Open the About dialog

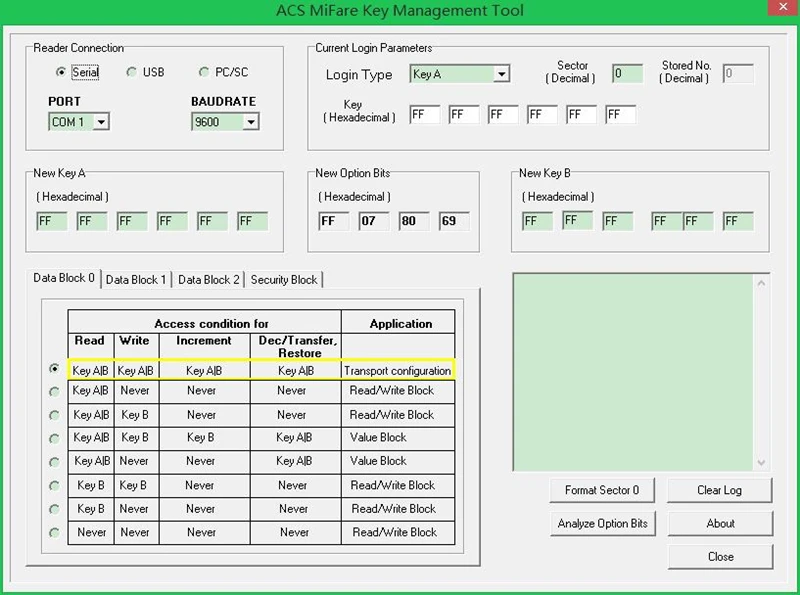pos(720,524)
